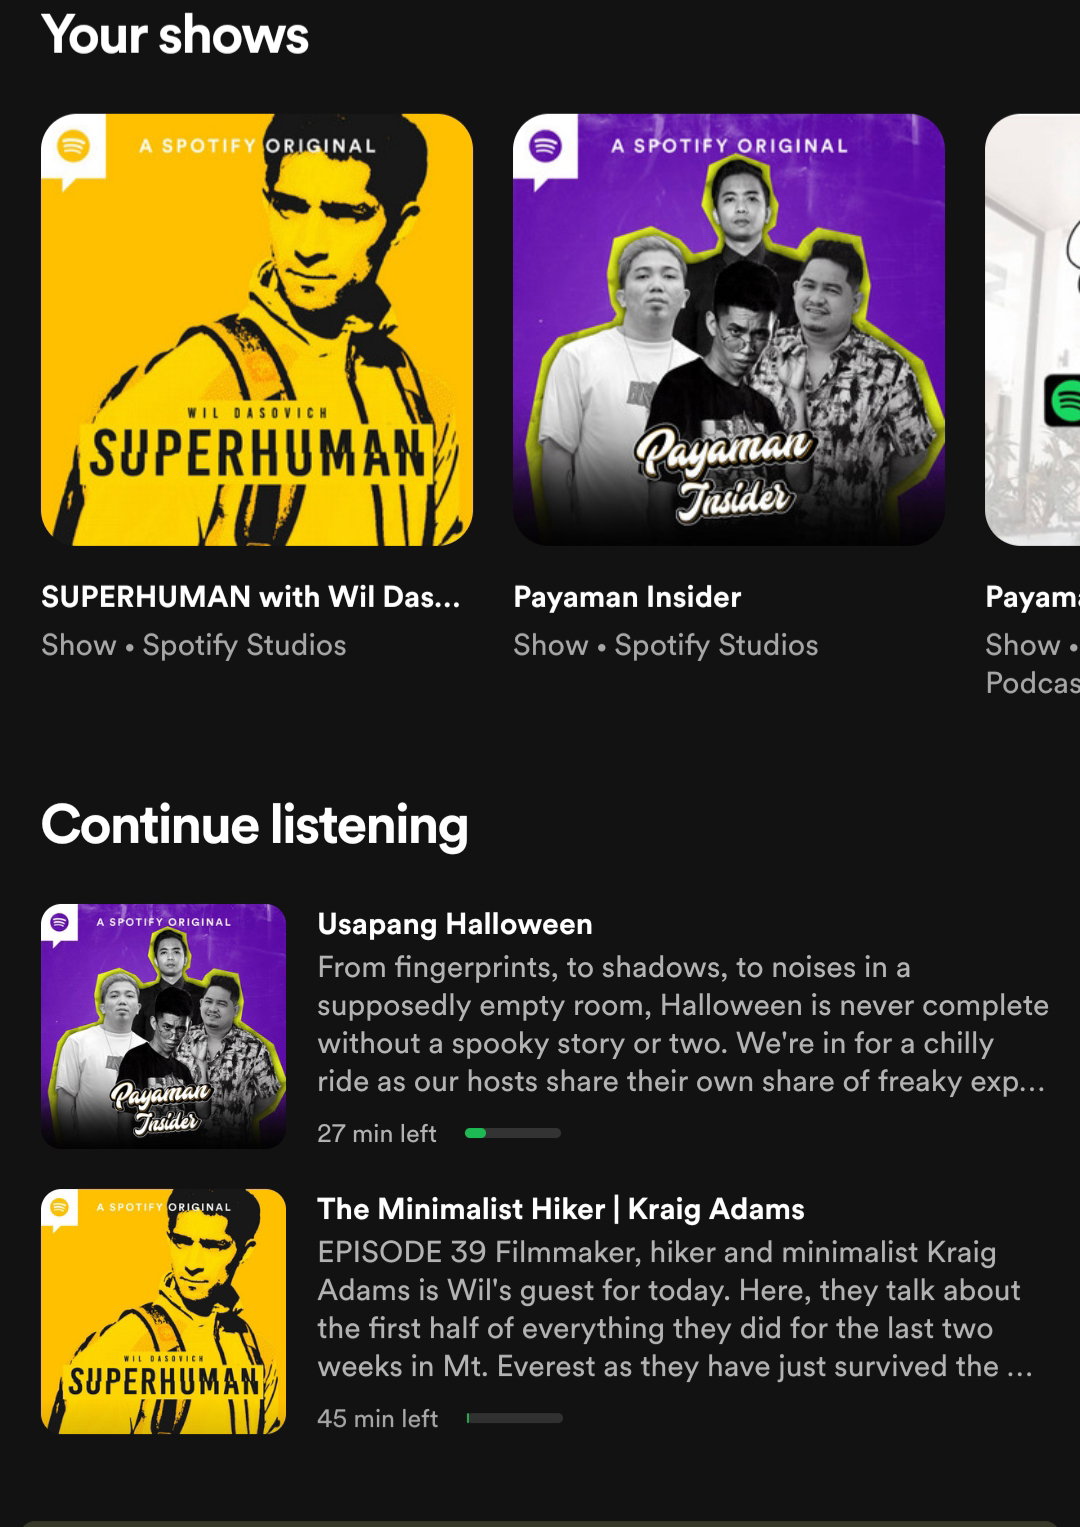Click 'Show • Spotify Studios' under SUPERHUMAN
Viewport: 1080px width, 1527px height.
pos(194,645)
